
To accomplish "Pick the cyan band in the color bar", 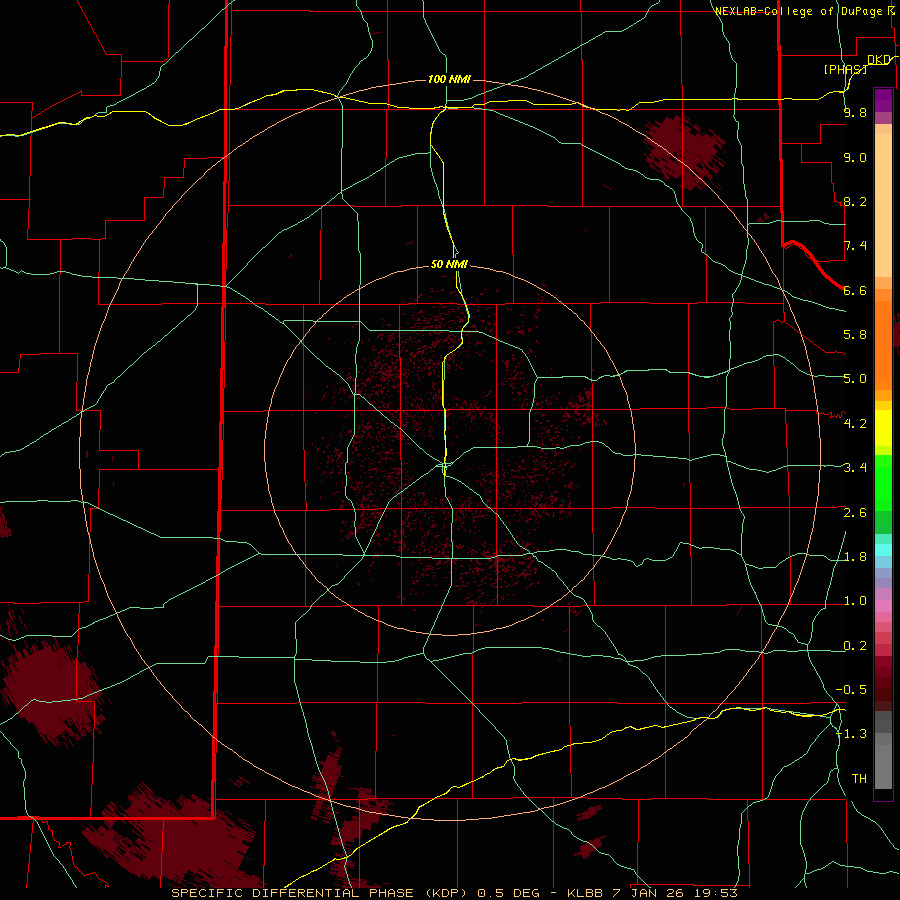I will coord(883,549).
